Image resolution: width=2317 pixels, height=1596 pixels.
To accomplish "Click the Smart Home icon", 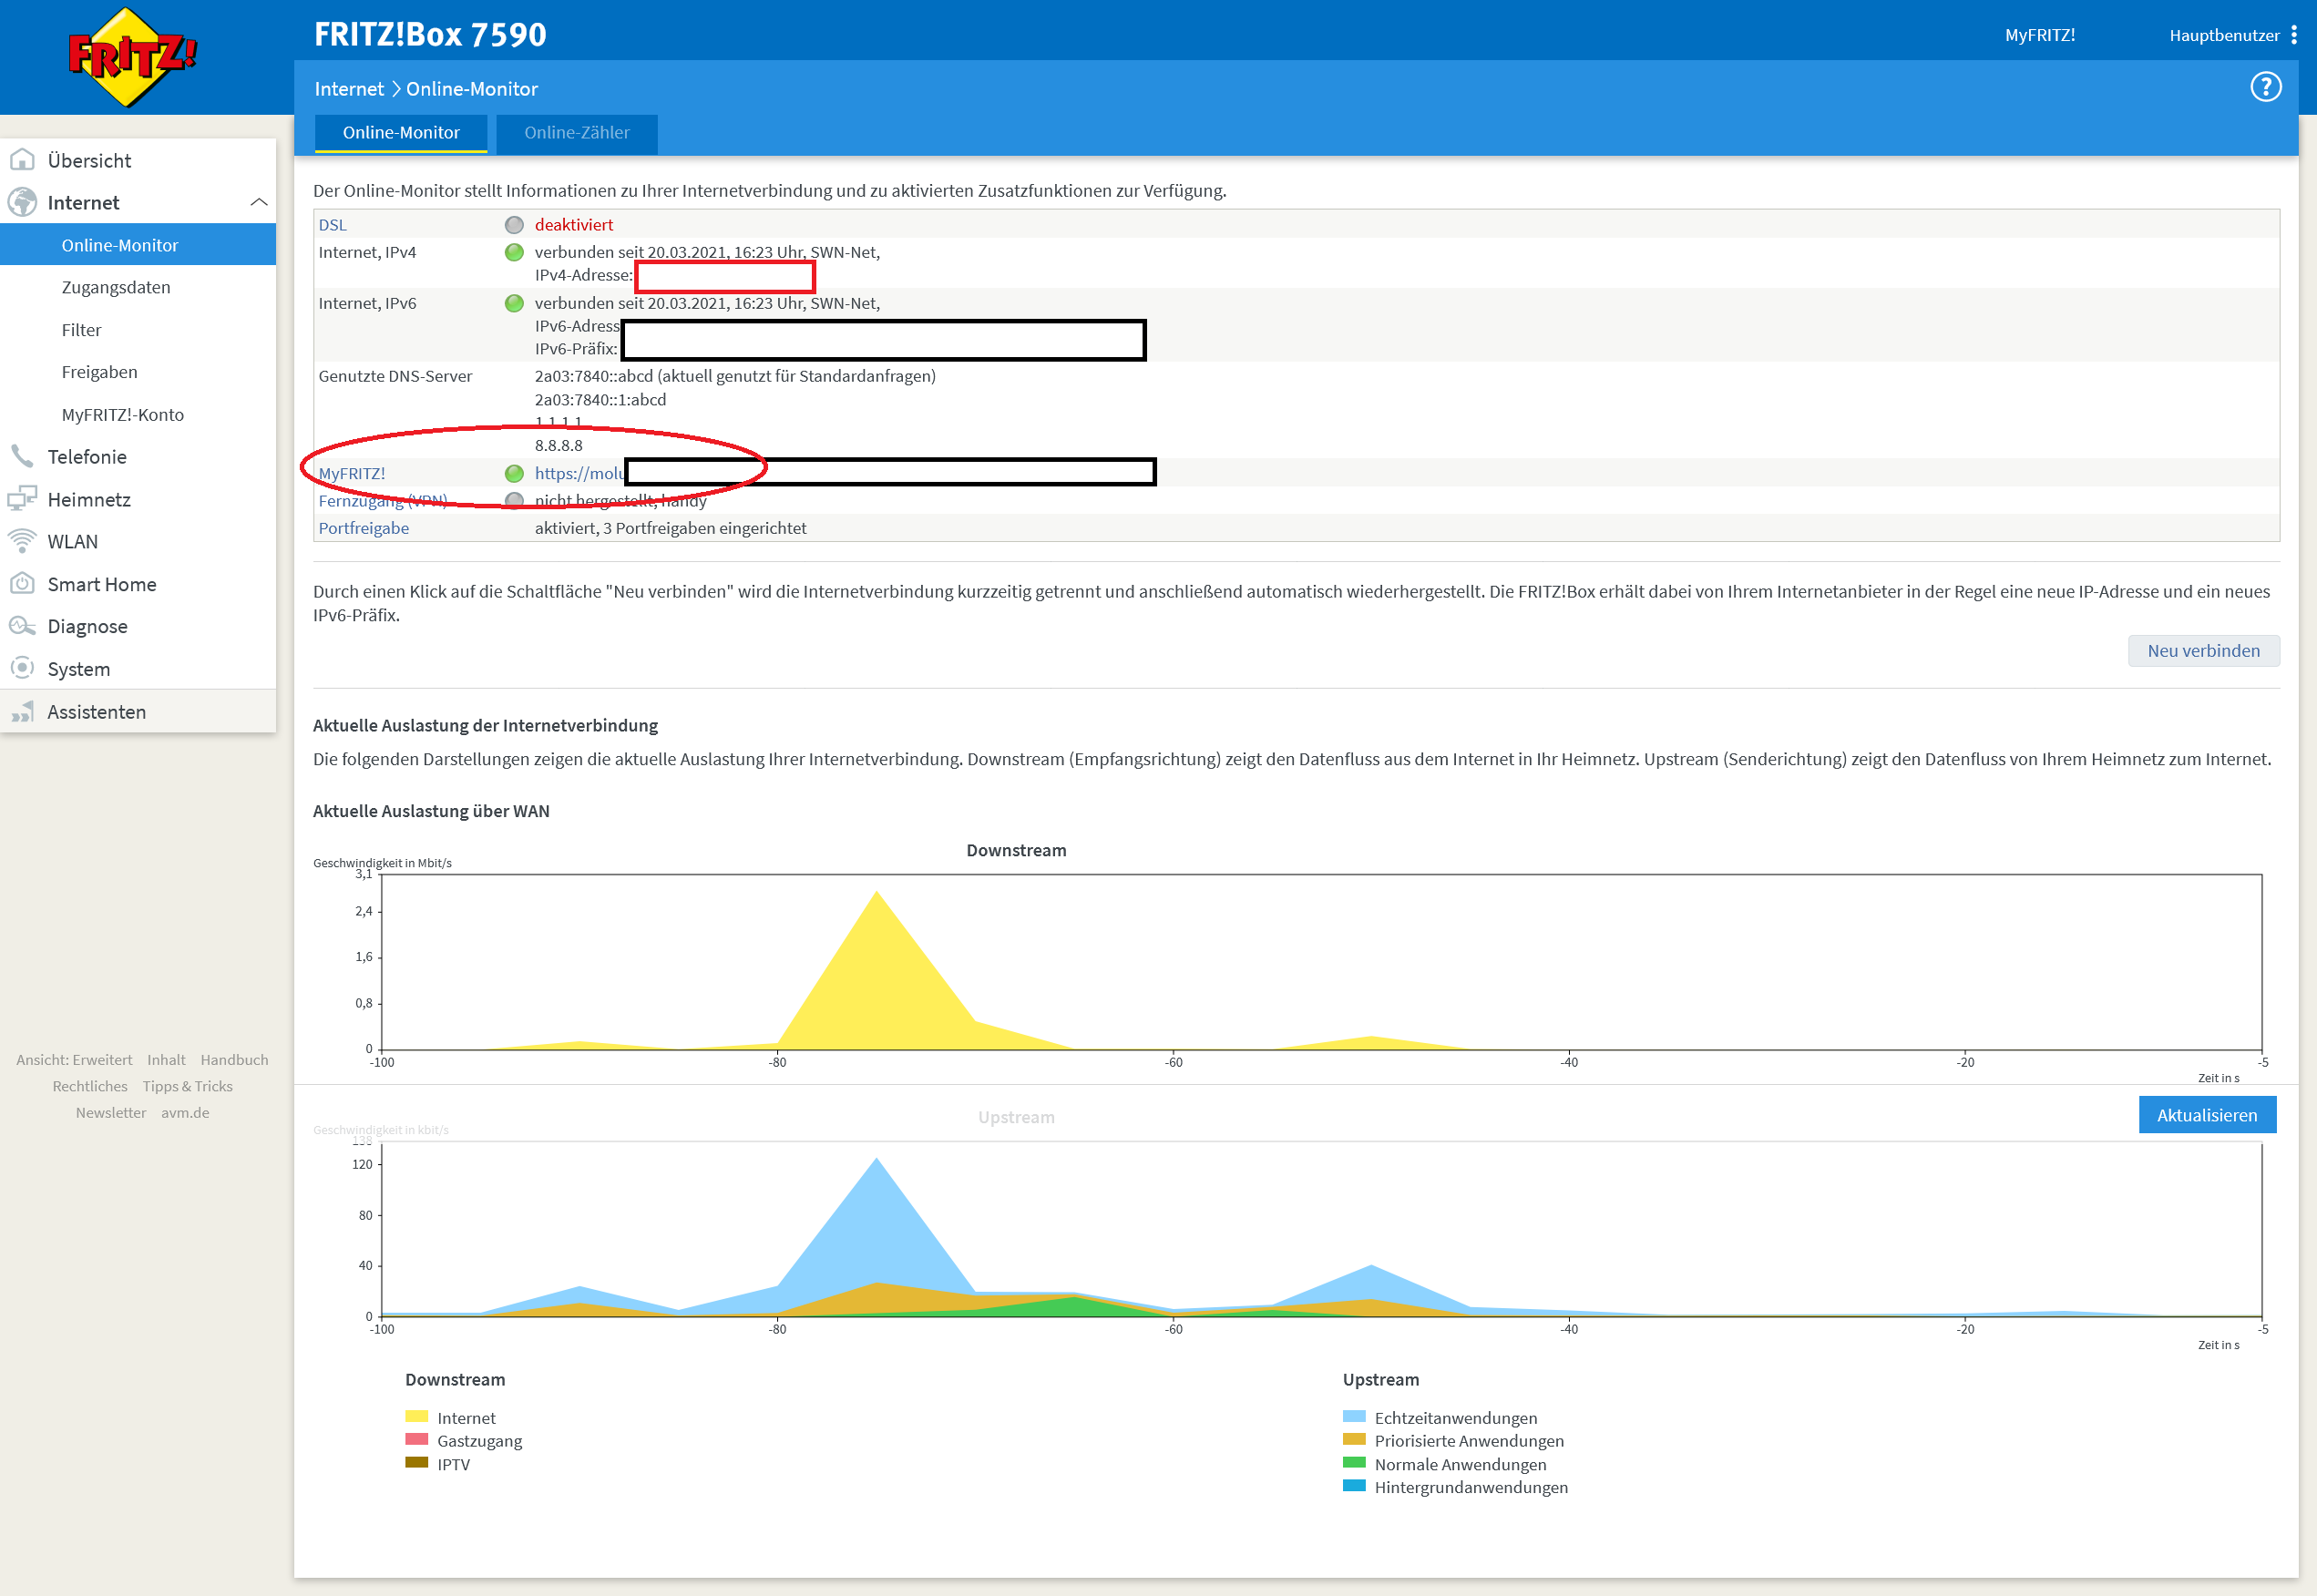I will coord(22,584).
